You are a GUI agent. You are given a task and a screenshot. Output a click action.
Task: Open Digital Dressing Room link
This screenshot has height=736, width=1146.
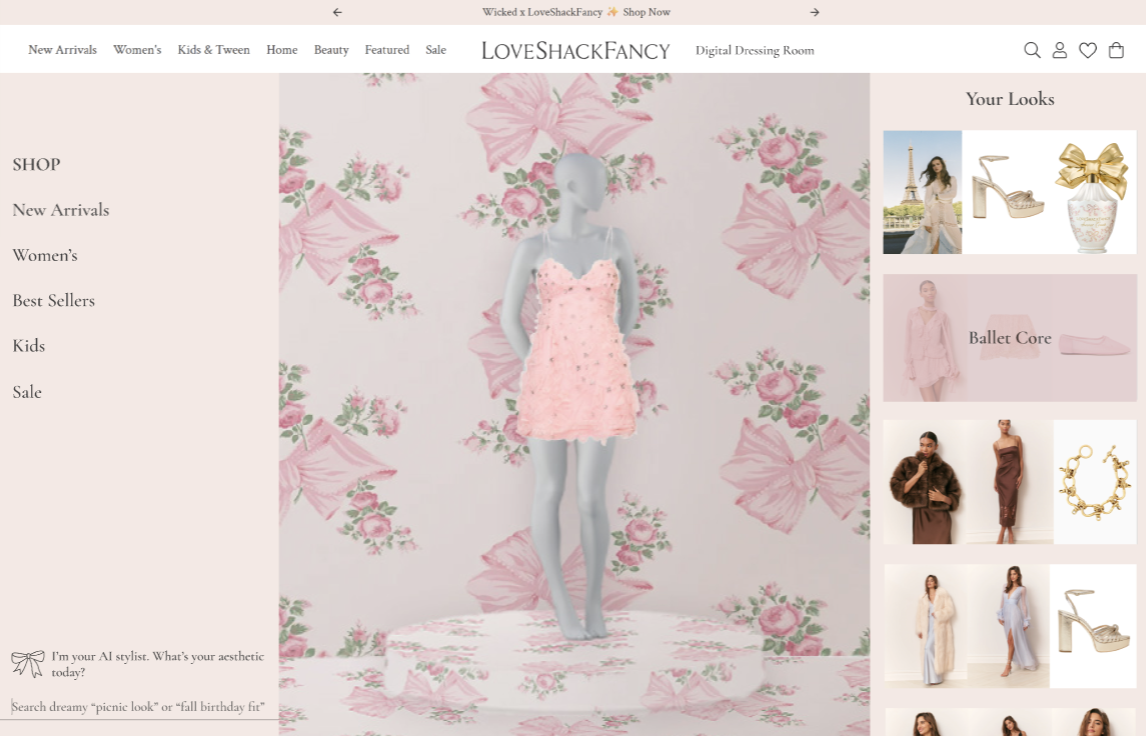click(x=754, y=50)
